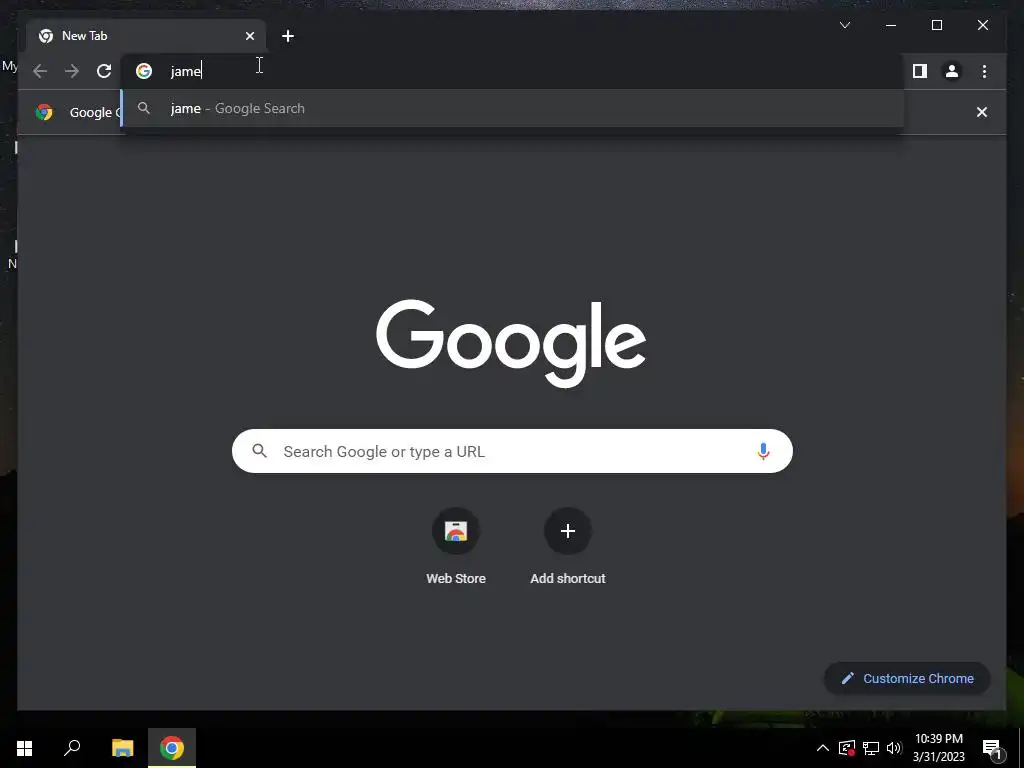Open the notification center icon
Image resolution: width=1024 pixels, height=768 pixels.
click(992, 748)
